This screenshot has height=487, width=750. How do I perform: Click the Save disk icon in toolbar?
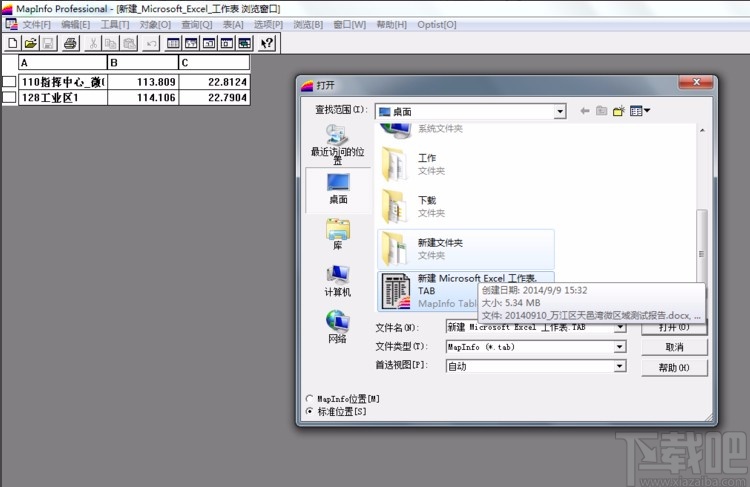(48, 44)
